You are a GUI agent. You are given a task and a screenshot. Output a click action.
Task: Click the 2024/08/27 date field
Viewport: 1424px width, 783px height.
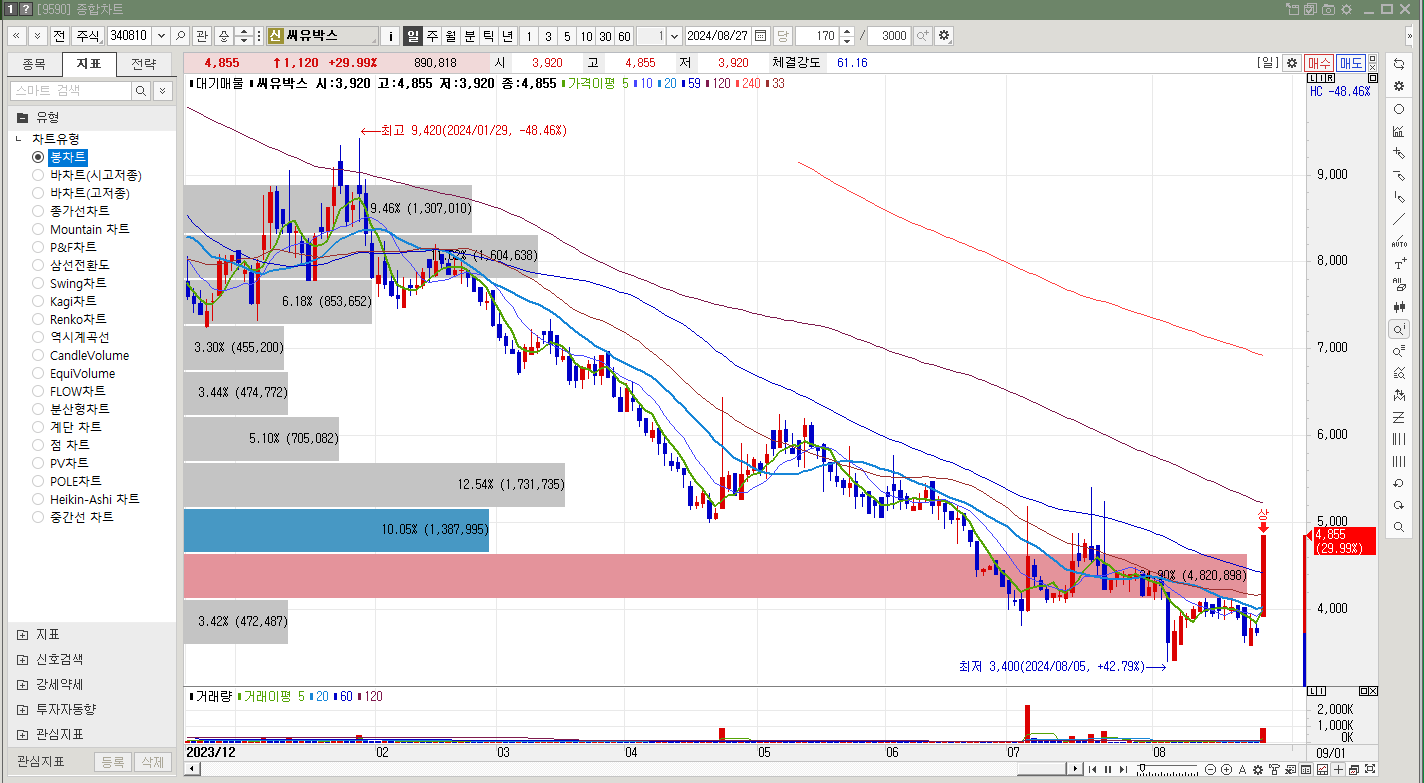coord(719,35)
